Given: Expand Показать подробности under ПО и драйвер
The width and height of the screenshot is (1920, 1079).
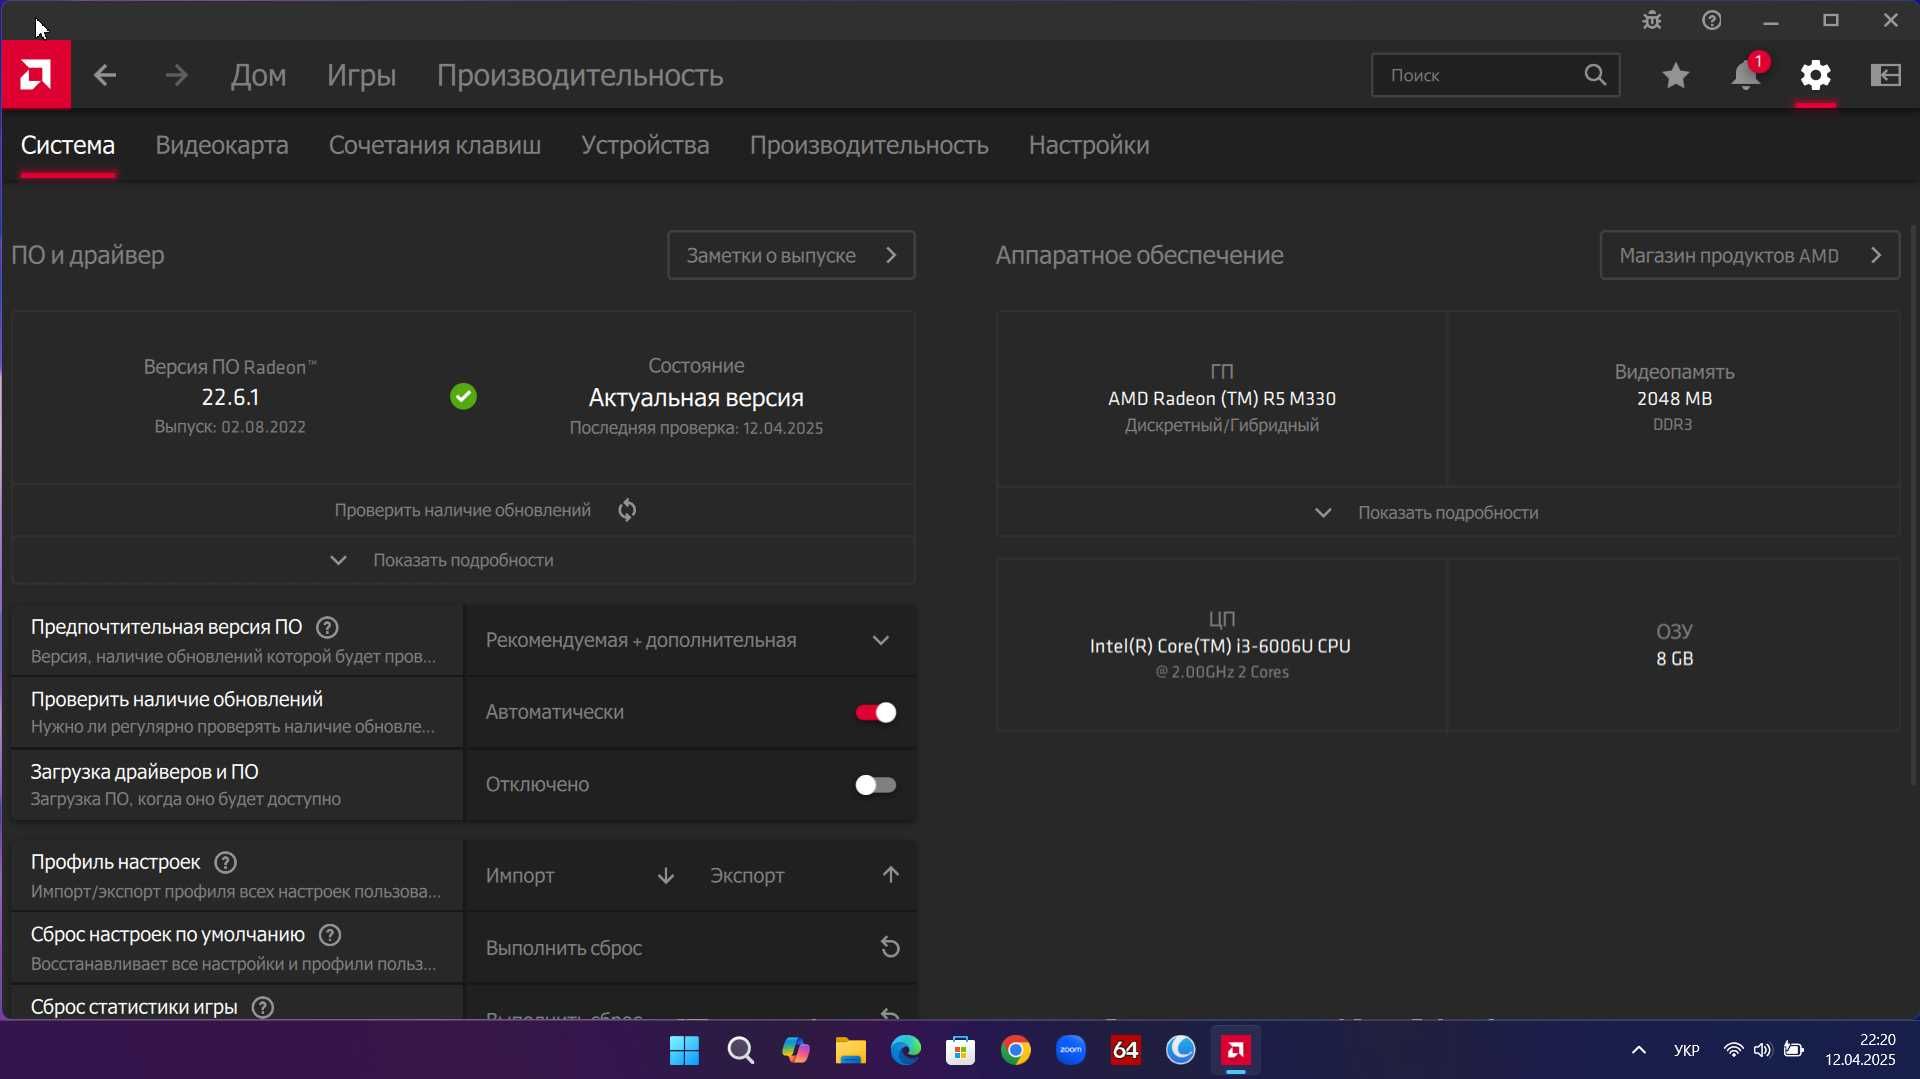Looking at the screenshot, I should tap(463, 561).
